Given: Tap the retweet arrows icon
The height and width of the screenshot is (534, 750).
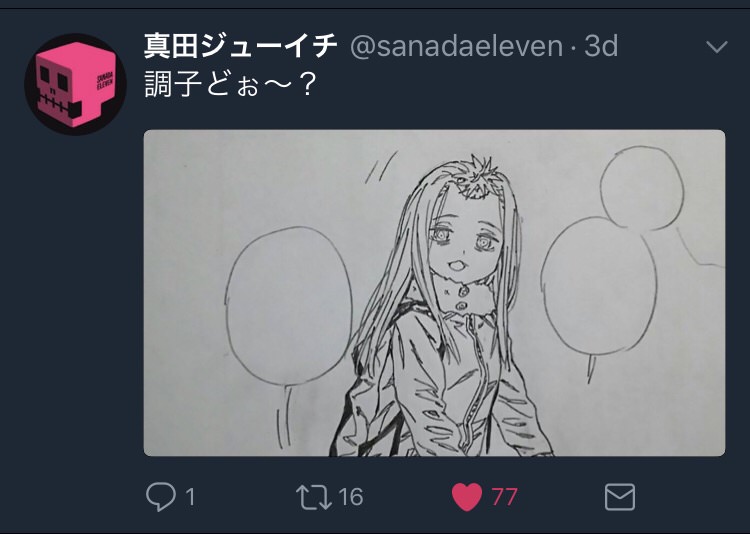Looking at the screenshot, I should click(x=313, y=496).
